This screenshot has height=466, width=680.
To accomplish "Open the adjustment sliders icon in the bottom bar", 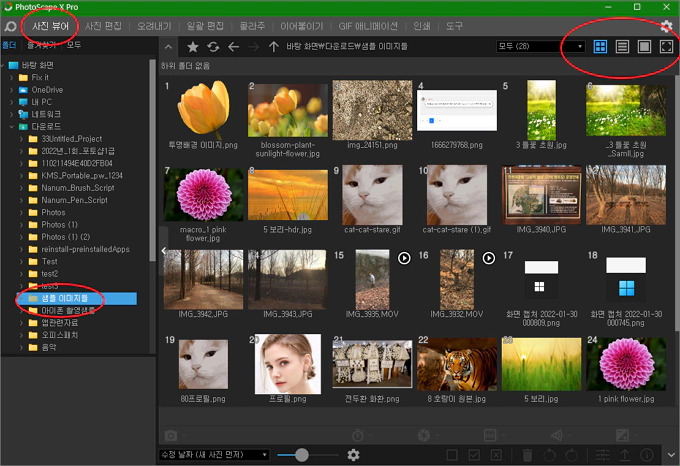I will tap(602, 455).
